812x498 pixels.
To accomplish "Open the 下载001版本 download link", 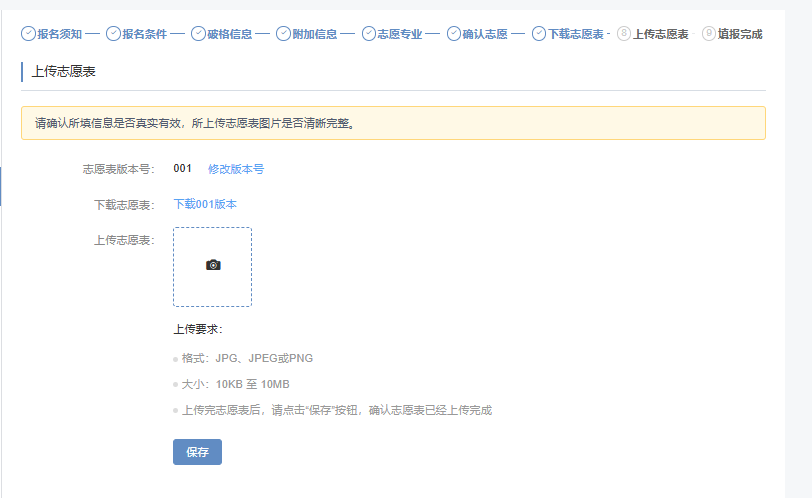I will (205, 204).
